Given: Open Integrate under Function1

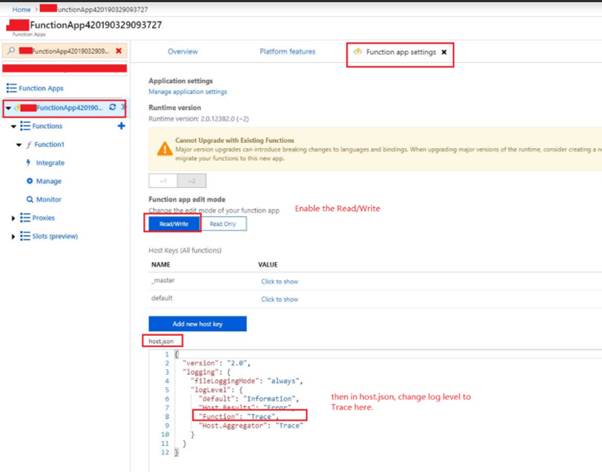Looking at the screenshot, I should (x=50, y=163).
